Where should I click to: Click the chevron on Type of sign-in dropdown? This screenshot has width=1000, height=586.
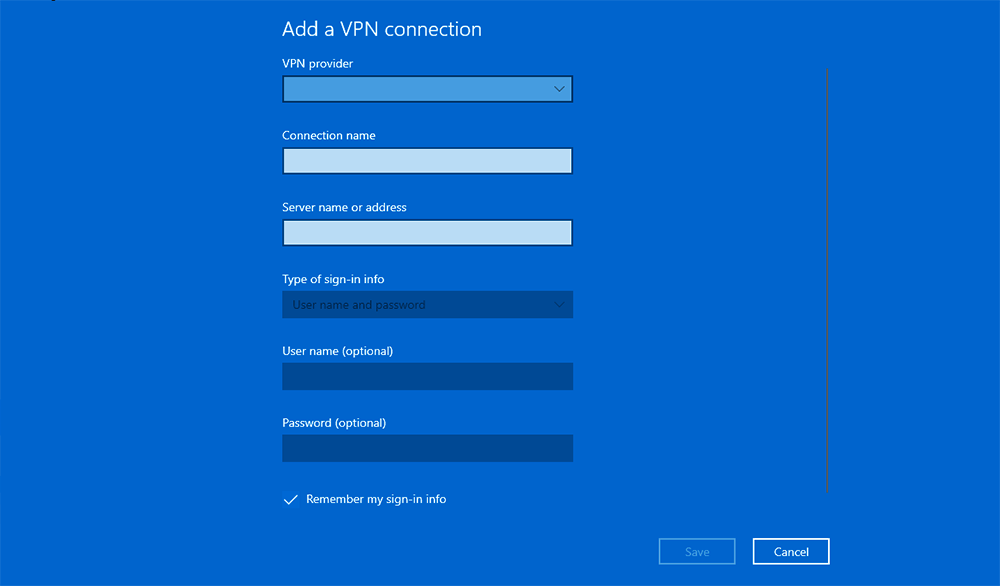[559, 304]
